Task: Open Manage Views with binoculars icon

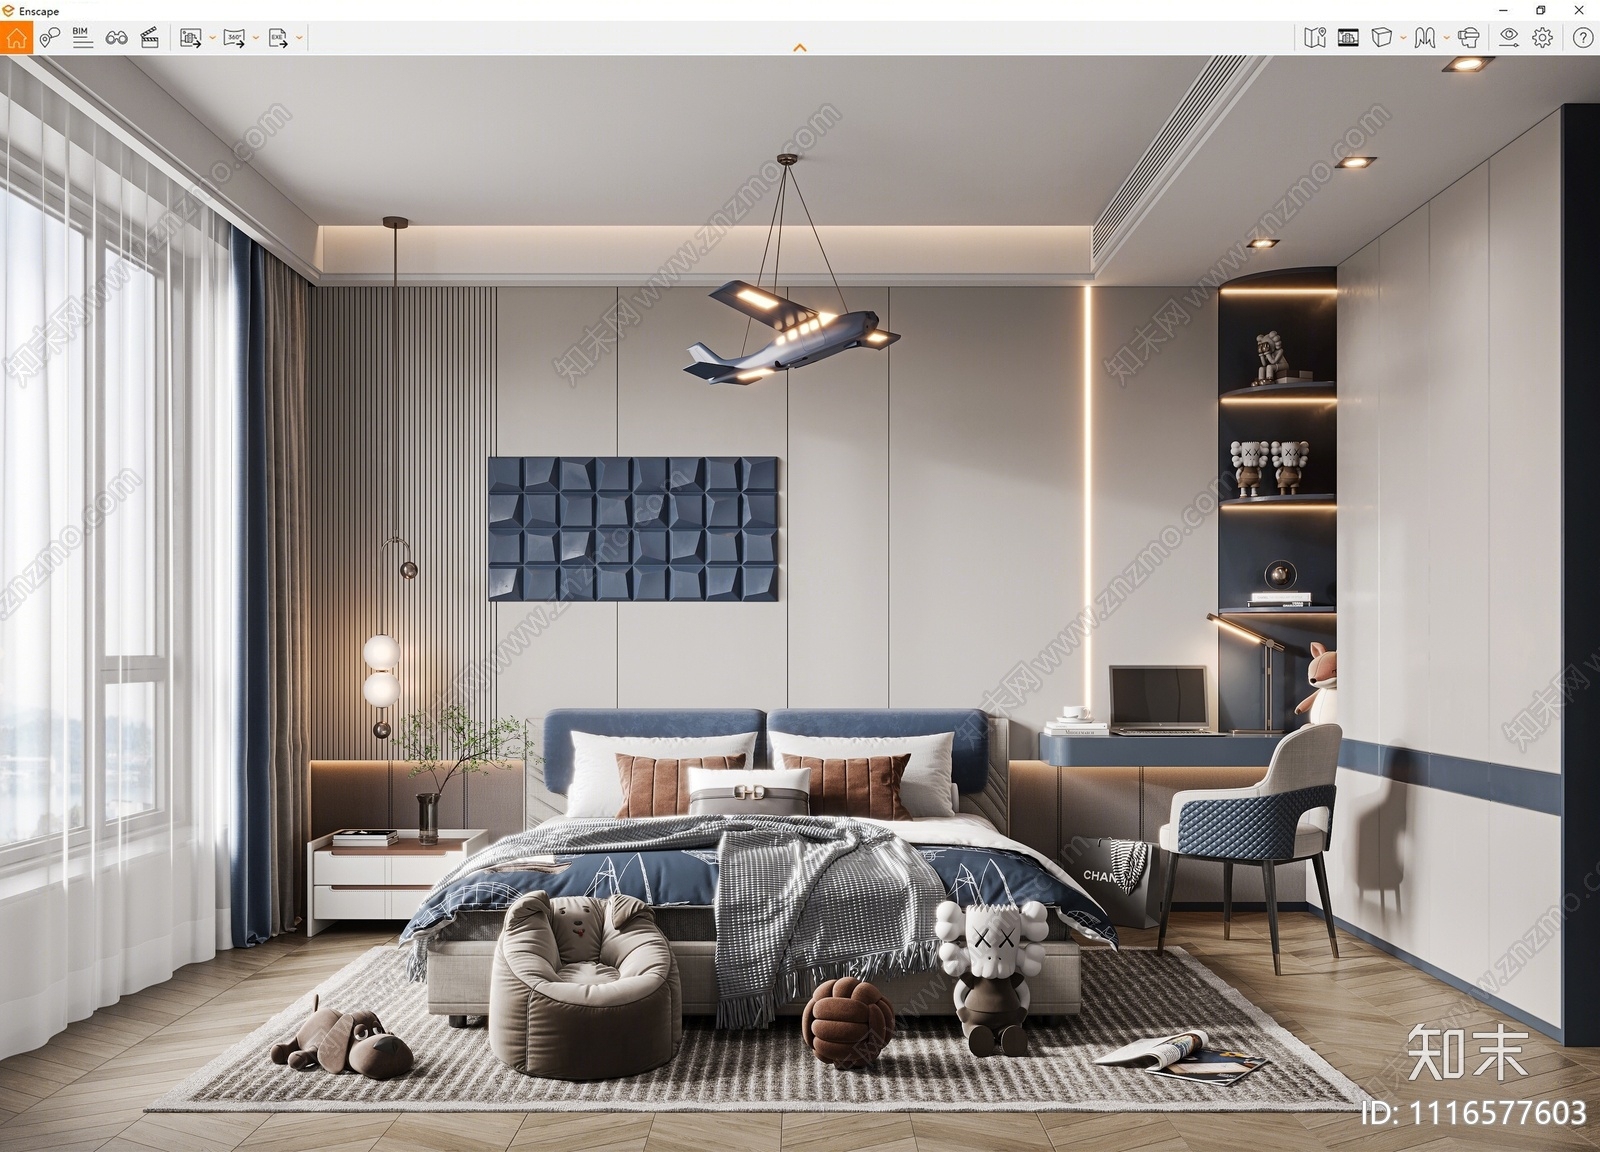Action: click(x=117, y=39)
